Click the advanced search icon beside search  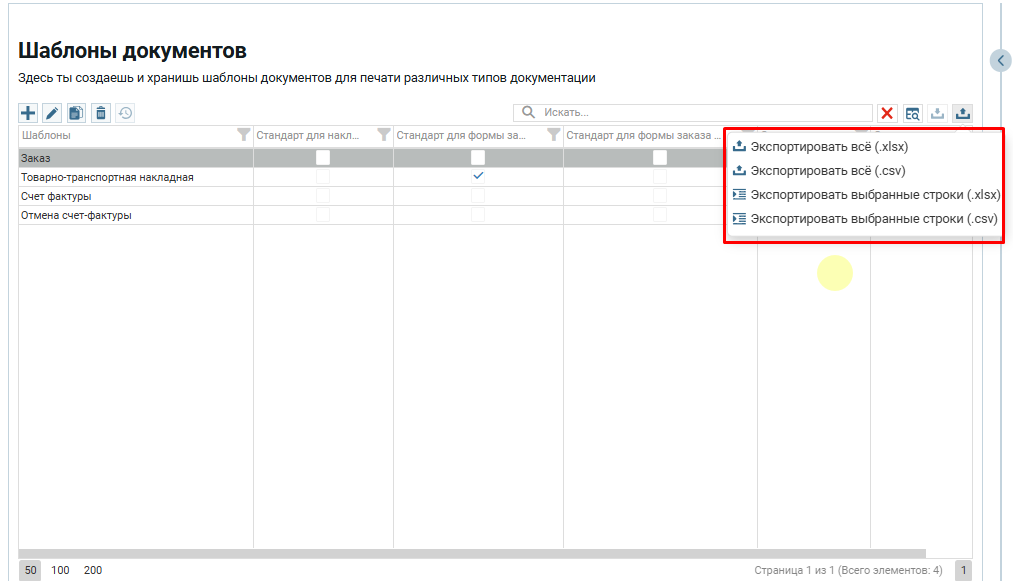[913, 113]
